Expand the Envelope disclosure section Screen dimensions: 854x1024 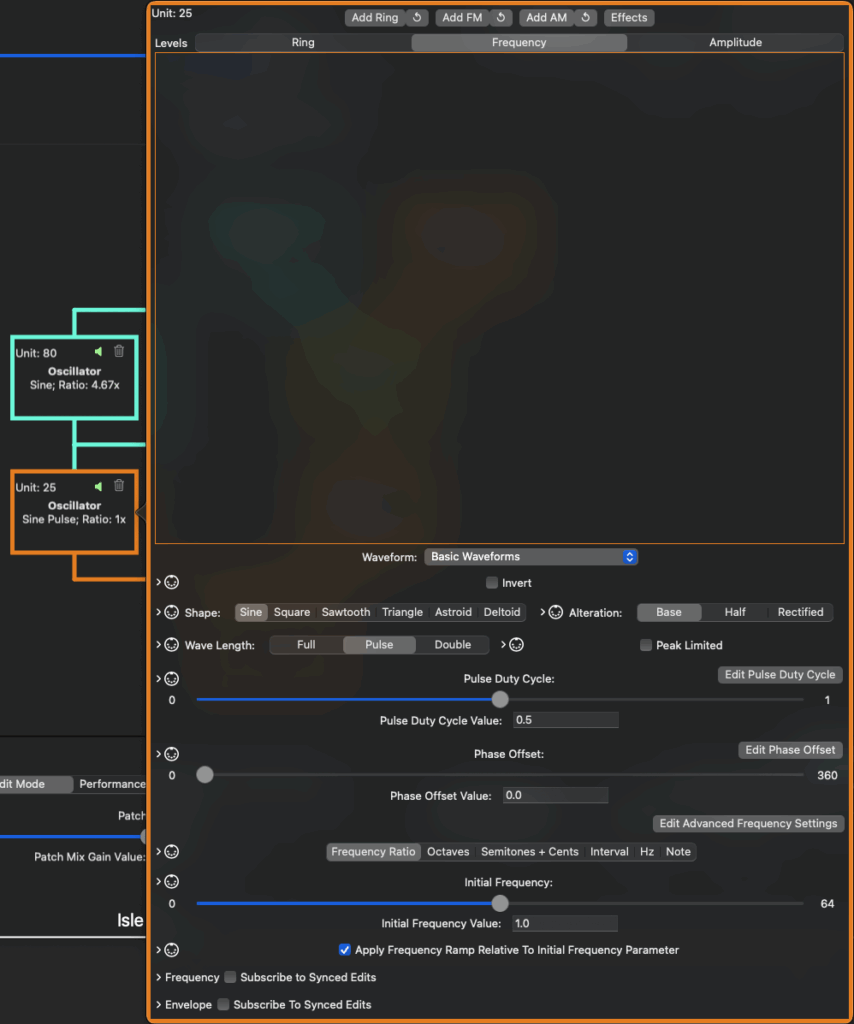pyautogui.click(x=159, y=1004)
